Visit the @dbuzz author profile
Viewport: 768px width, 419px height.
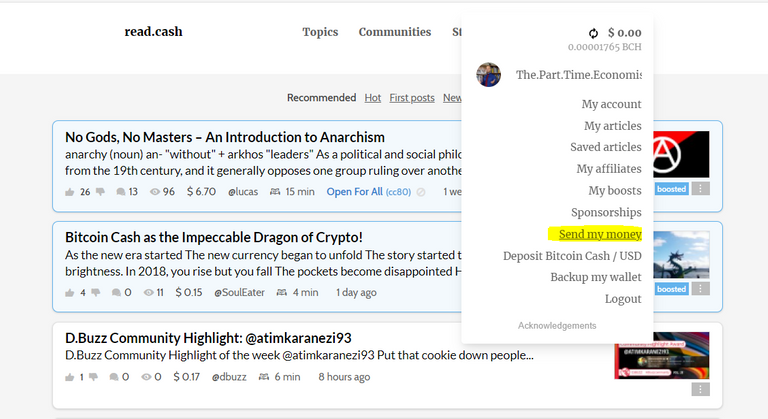point(229,377)
